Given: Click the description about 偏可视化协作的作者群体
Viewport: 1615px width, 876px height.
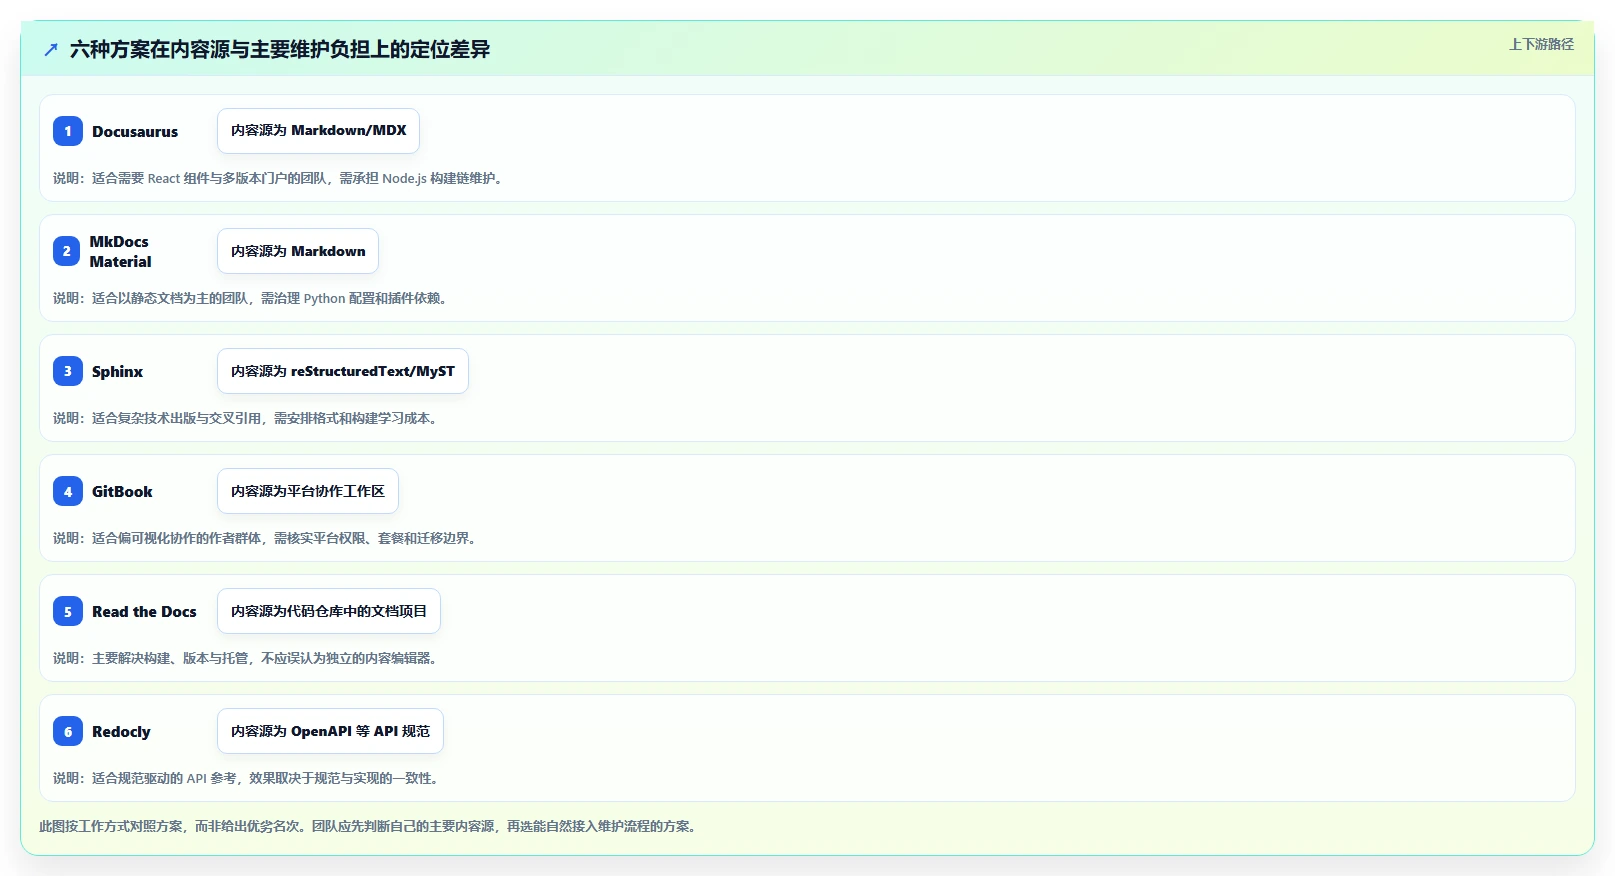Looking at the screenshot, I should 267,538.
